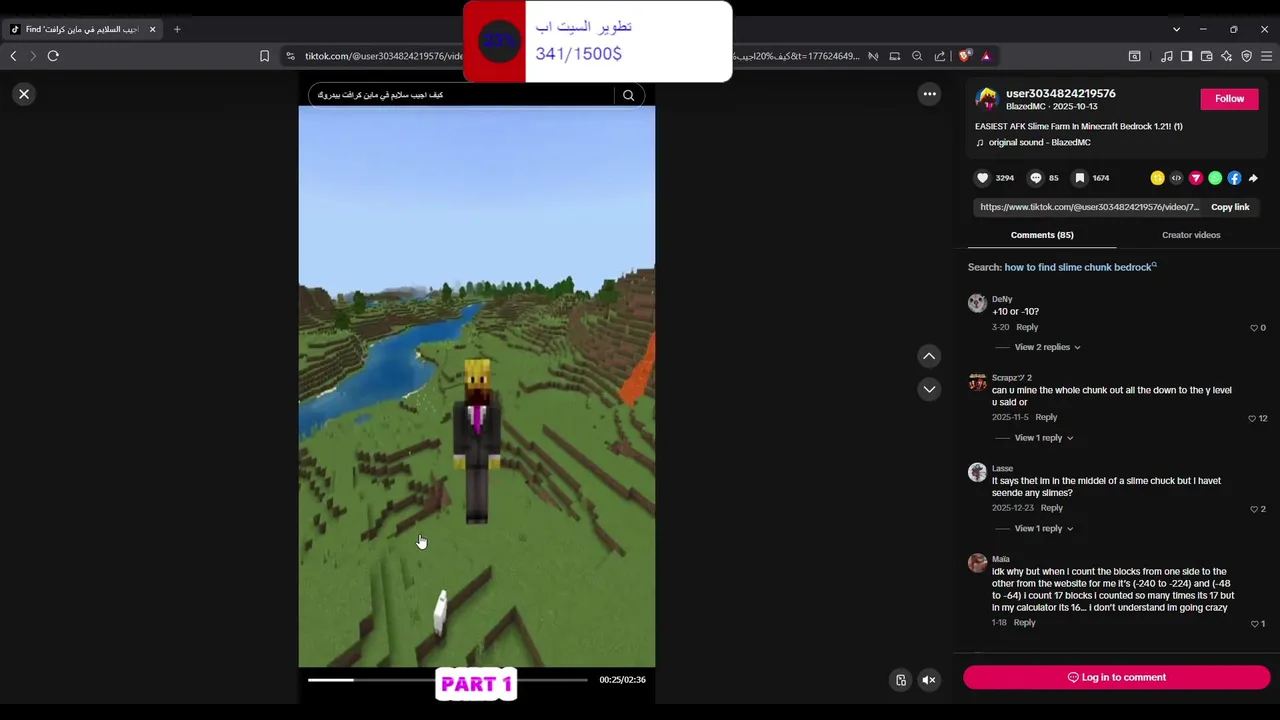Expand 'View 2 replies' under DeNy's comment

click(x=1047, y=347)
